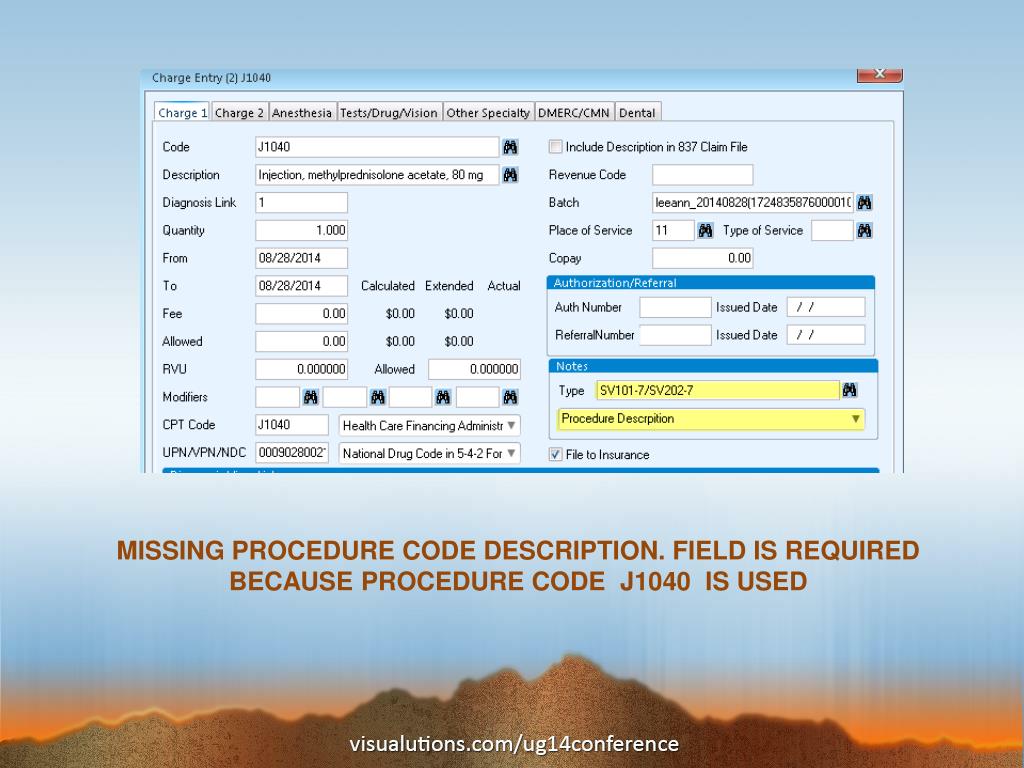Viewport: 1024px width, 768px height.
Task: Open the Batch lookup binoculars
Action: click(865, 202)
